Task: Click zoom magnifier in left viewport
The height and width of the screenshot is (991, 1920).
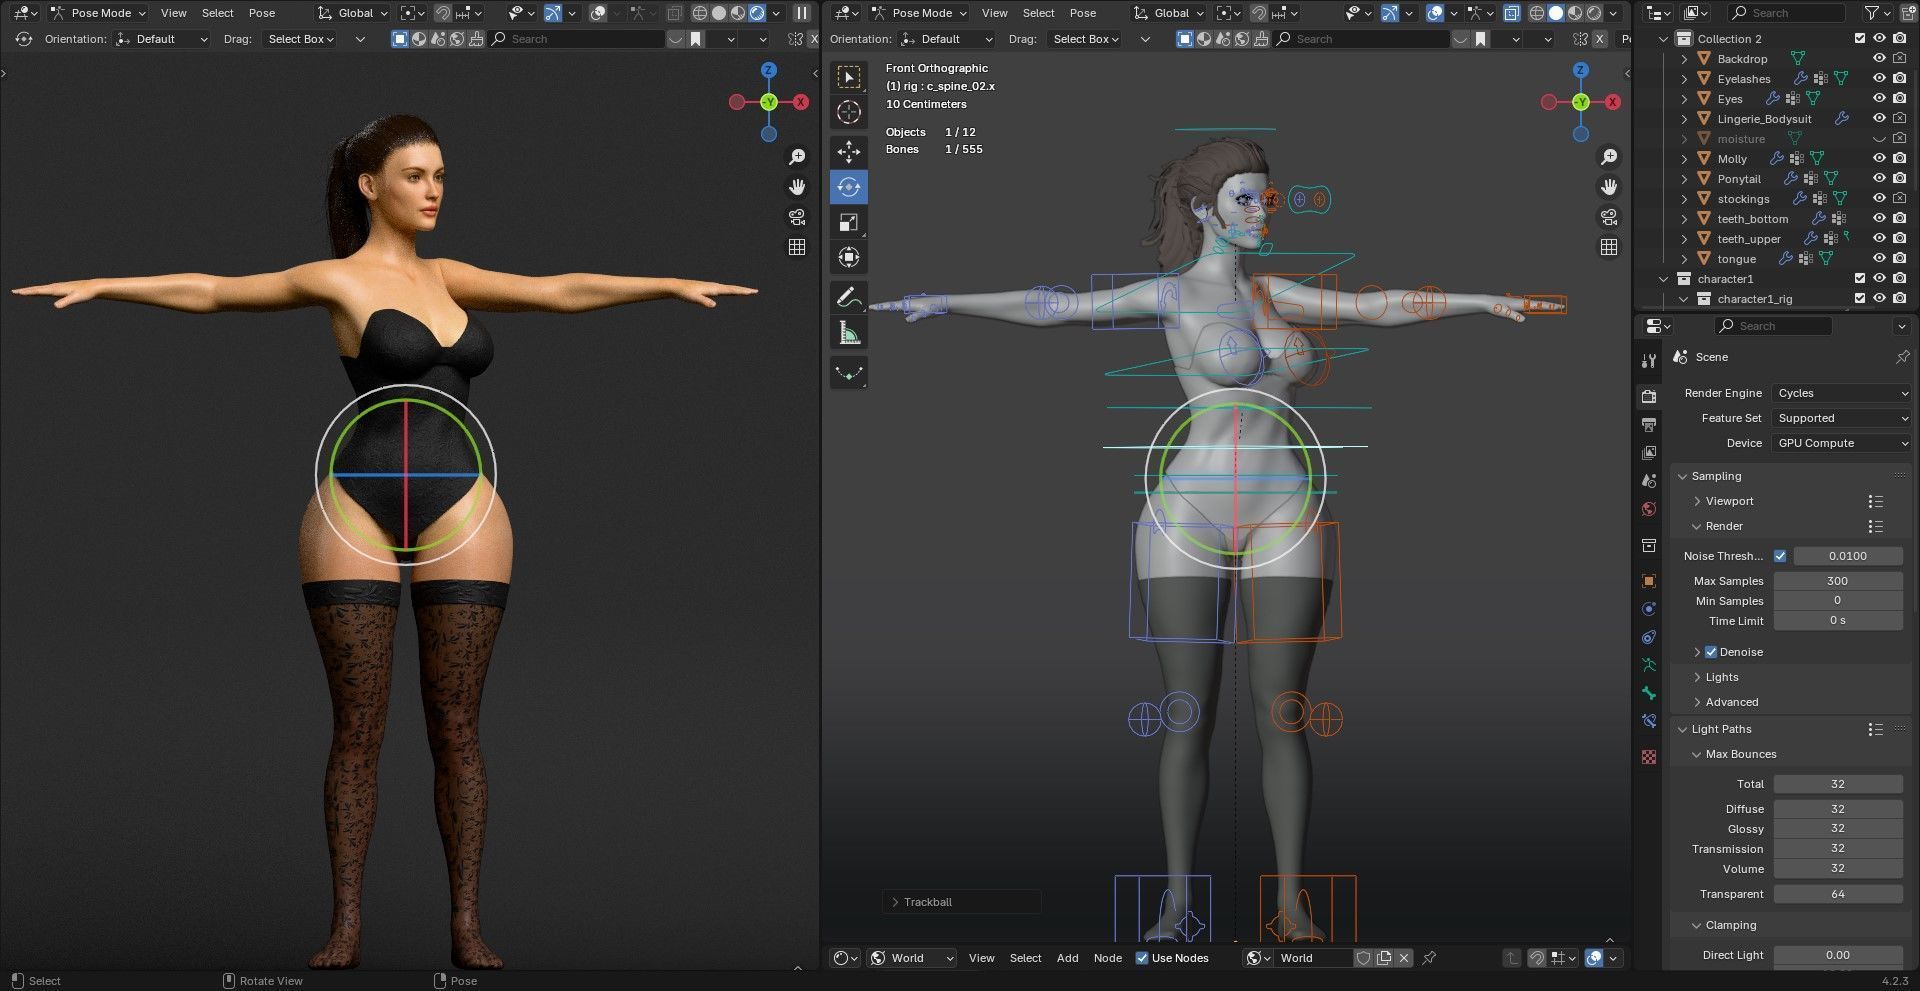Action: pos(797,157)
